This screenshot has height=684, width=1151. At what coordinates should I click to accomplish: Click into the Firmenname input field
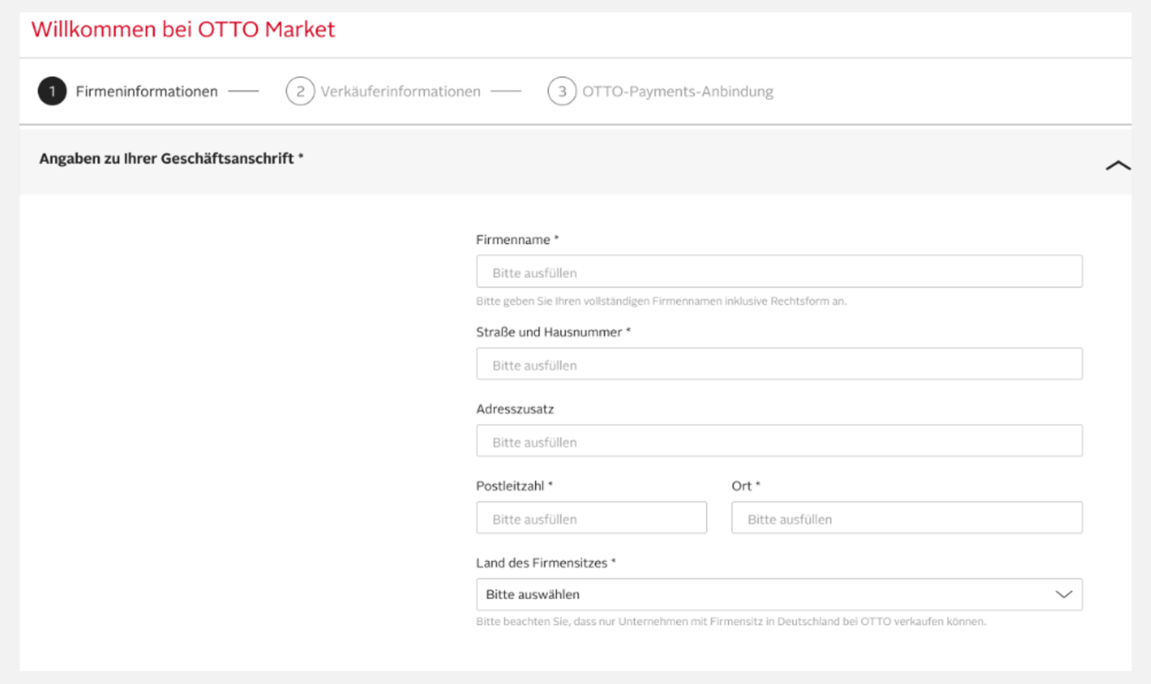(x=779, y=270)
